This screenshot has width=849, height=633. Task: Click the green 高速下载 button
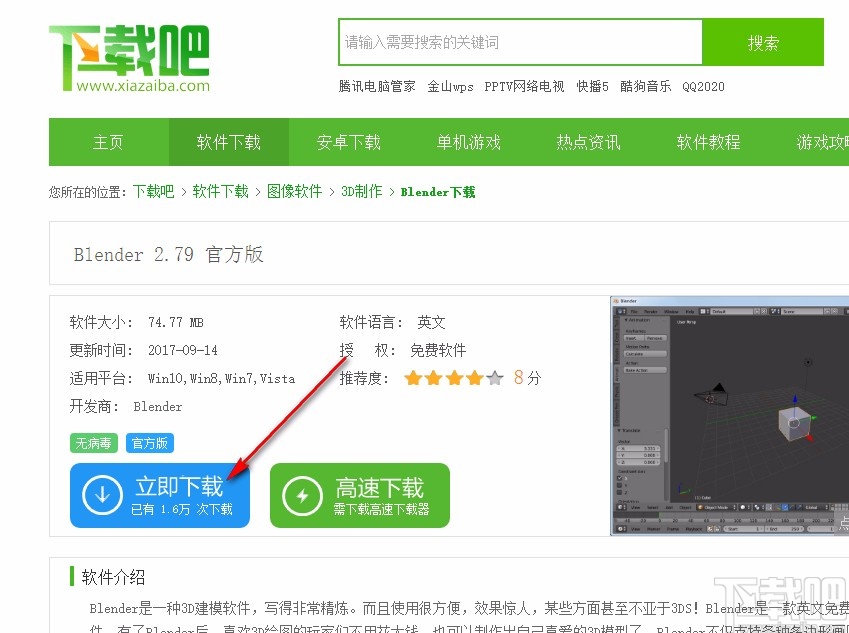(x=360, y=495)
